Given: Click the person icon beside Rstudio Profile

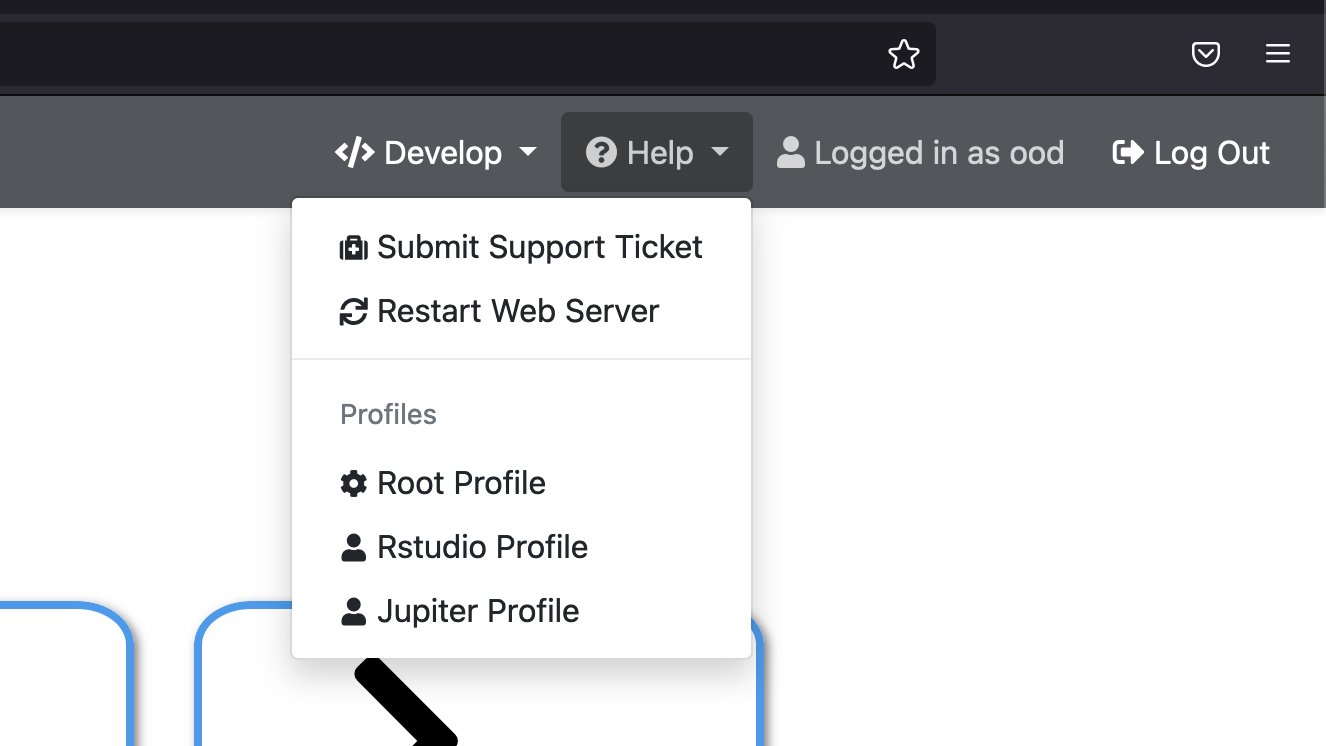Looking at the screenshot, I should point(353,547).
